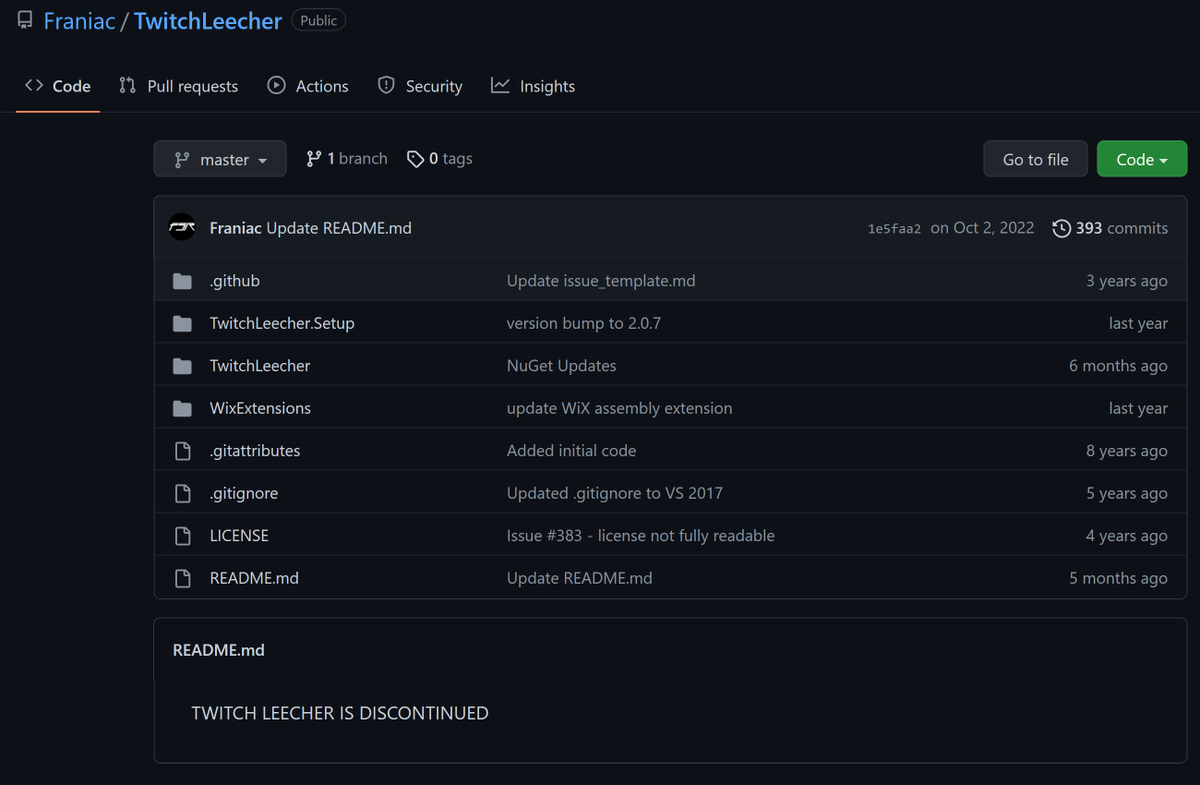Click the folder icon for .github
This screenshot has width=1200, height=785.
pos(182,281)
